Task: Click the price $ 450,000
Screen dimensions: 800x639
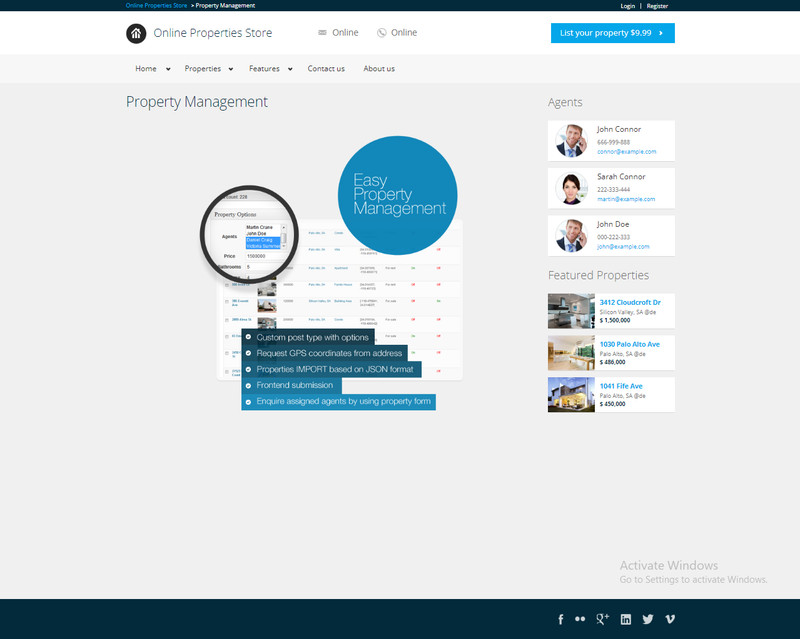Action: (612, 404)
